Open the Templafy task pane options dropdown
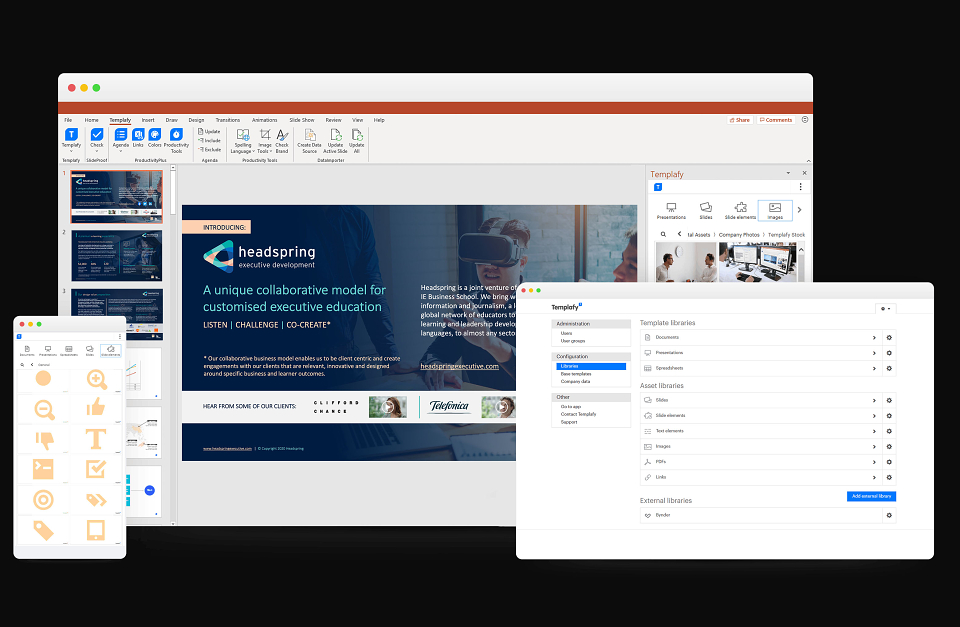Image resolution: width=960 pixels, height=627 pixels. 788,173
